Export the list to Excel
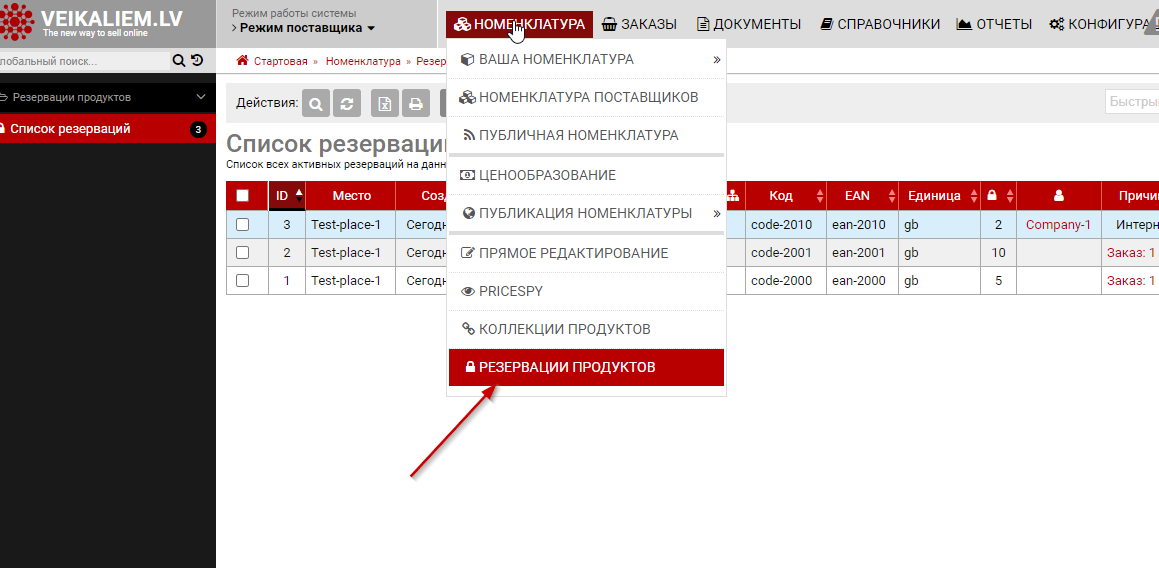The height and width of the screenshot is (568, 1159). click(x=385, y=103)
